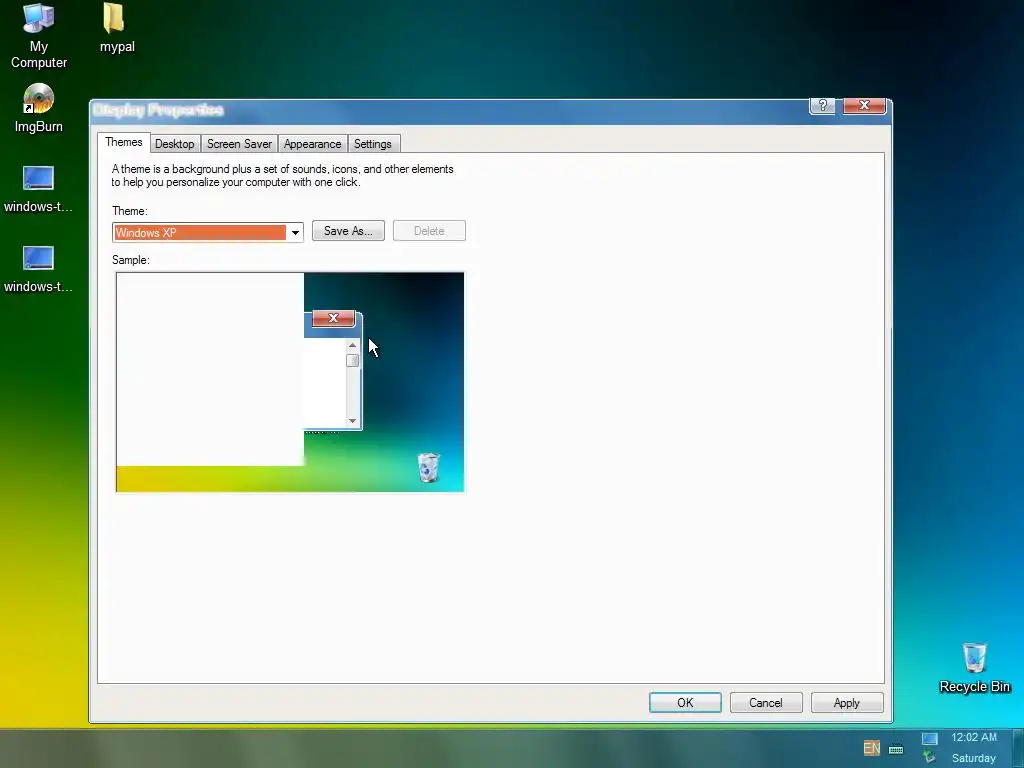Open the Settings tab
Viewport: 1024px width, 768px height.
click(372, 144)
